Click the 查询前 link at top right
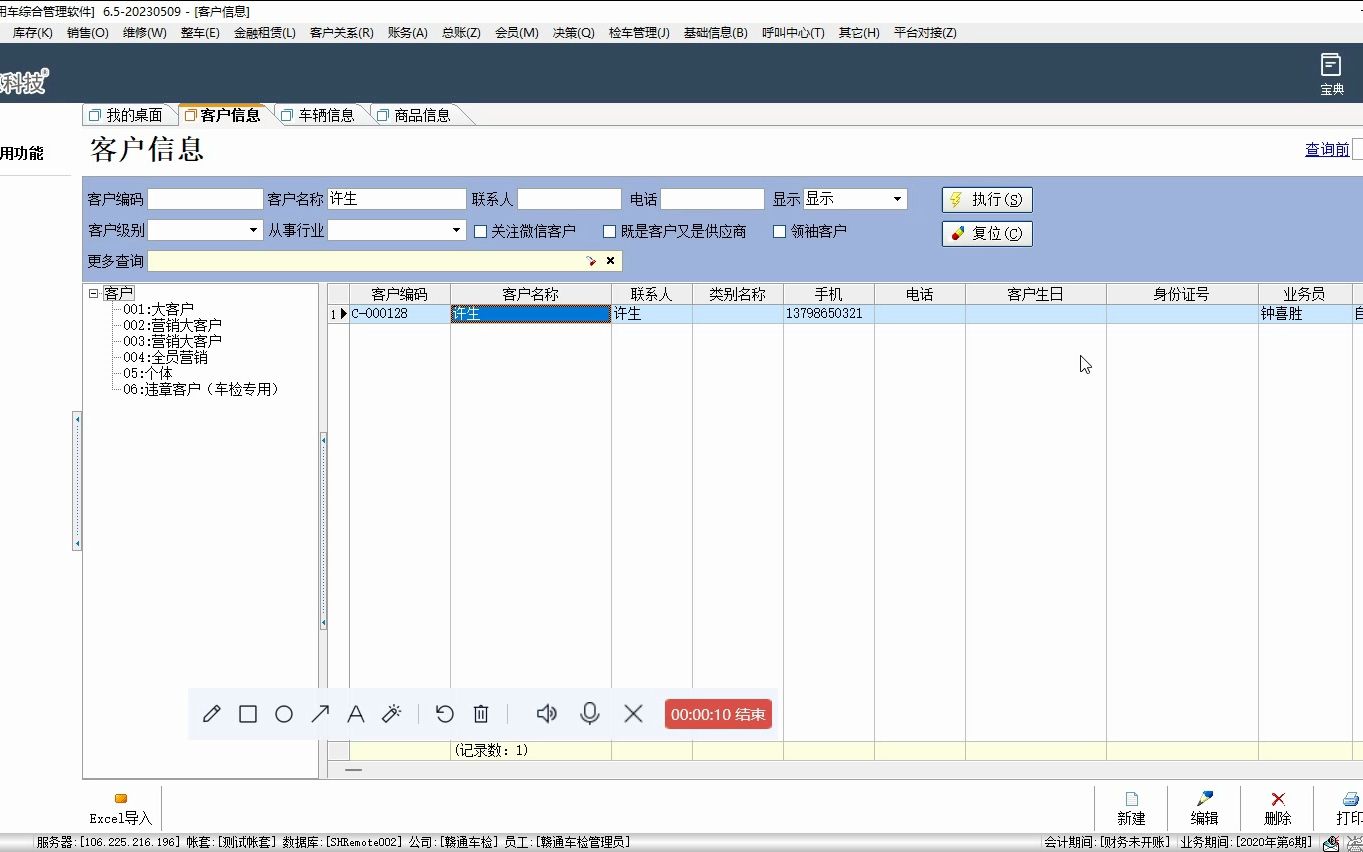The image size is (1363, 852). click(x=1329, y=148)
